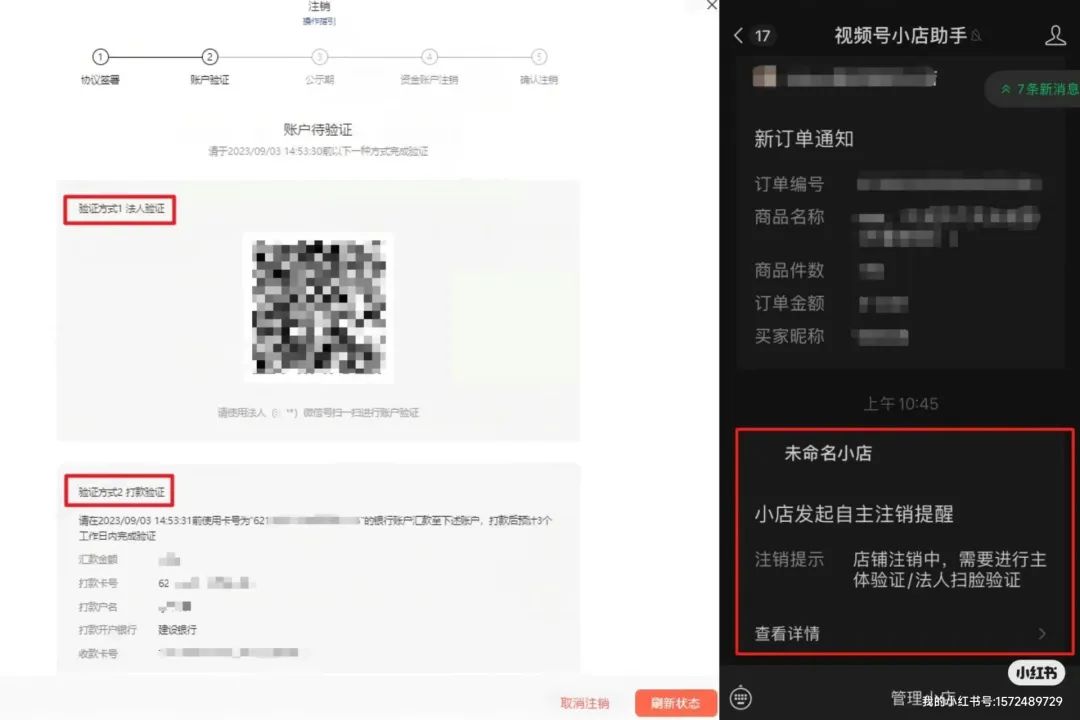
Task: Click the 取消注销 button
Action: (x=584, y=701)
